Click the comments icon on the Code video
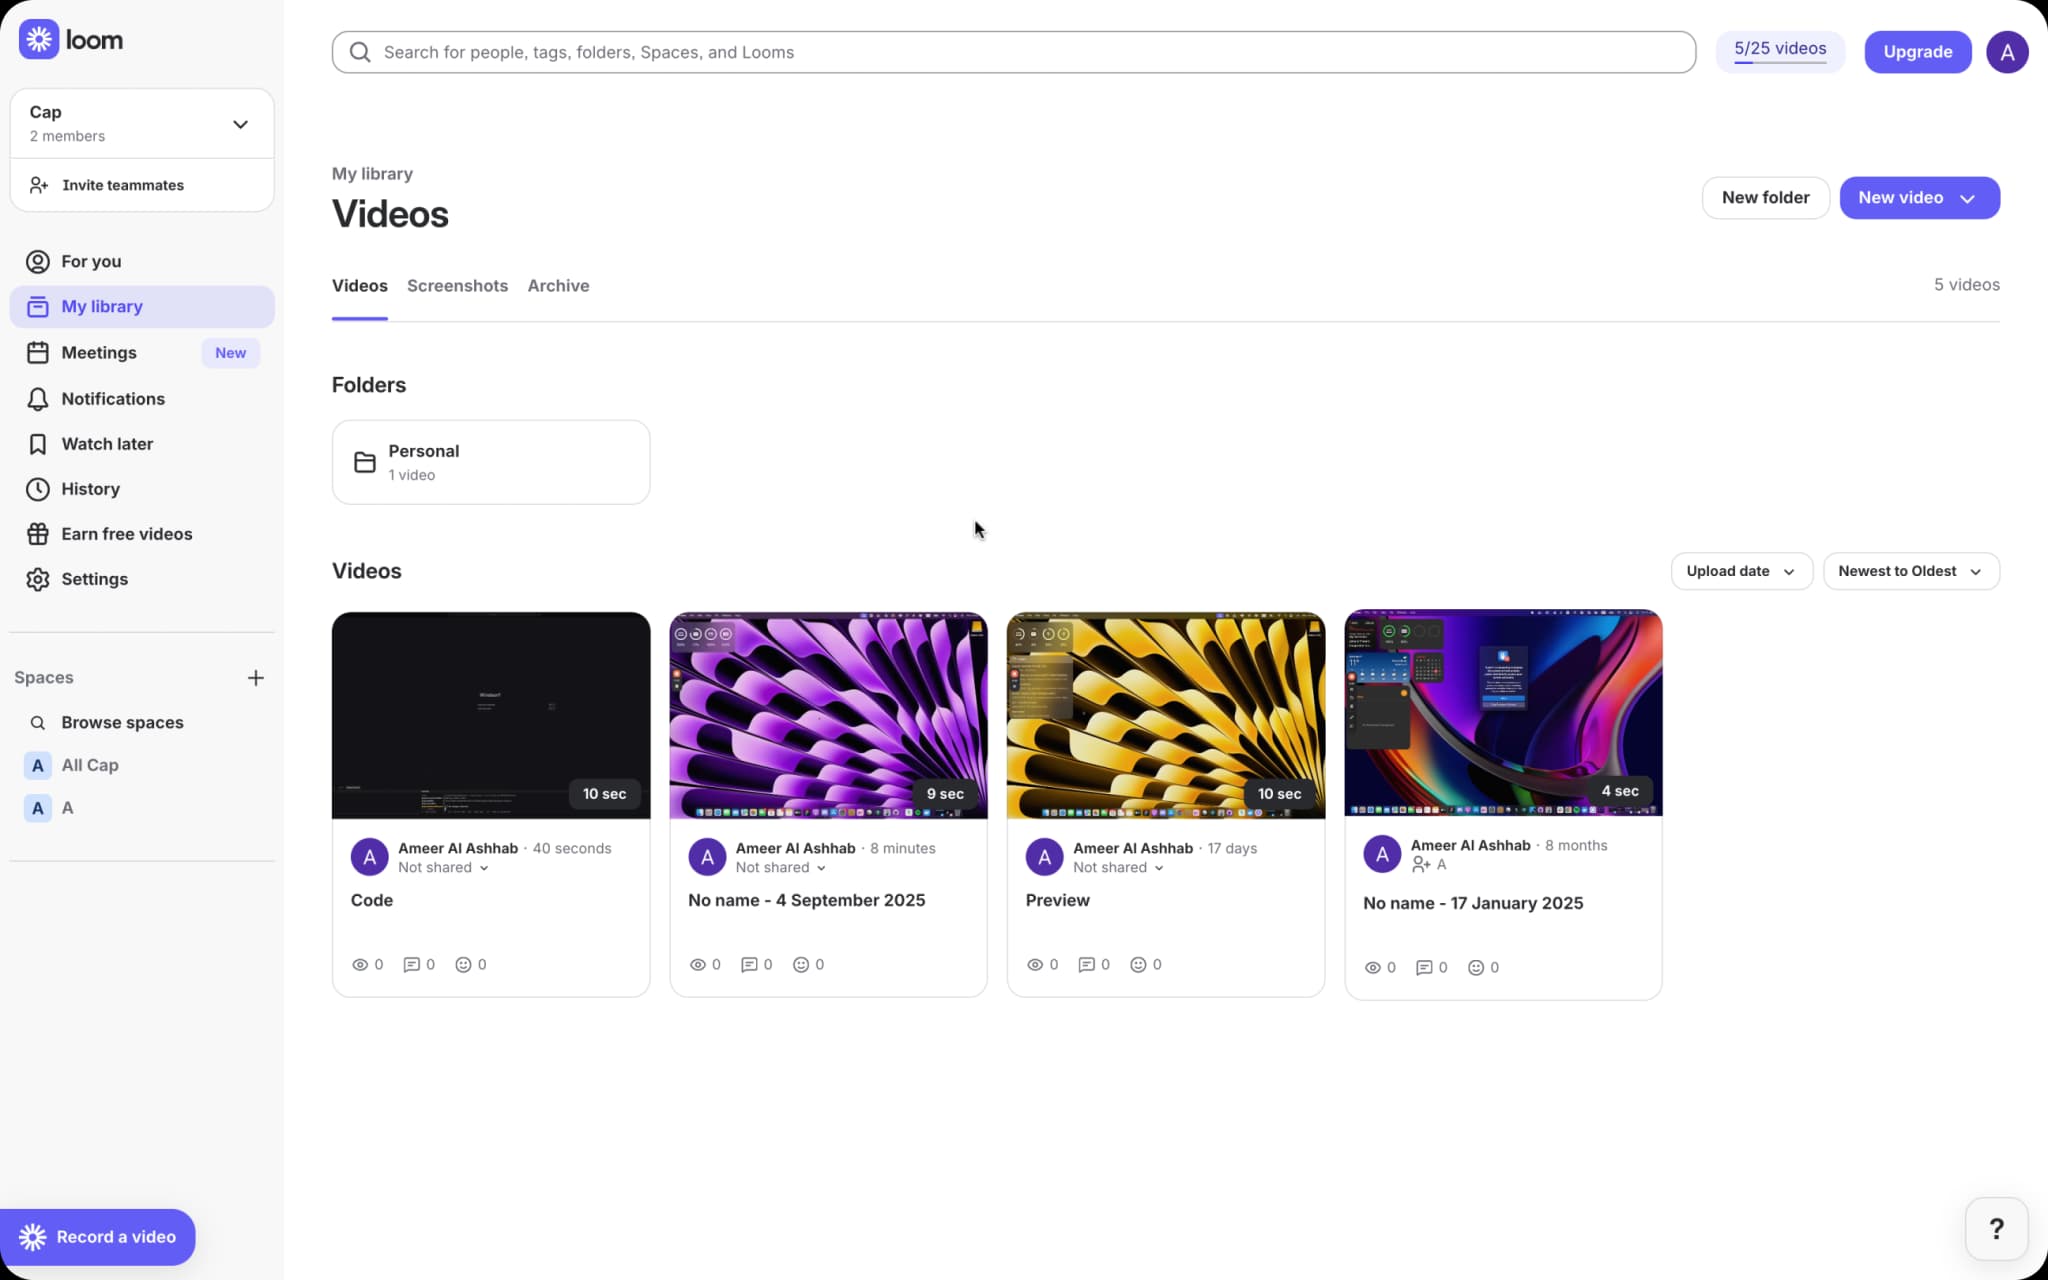The image size is (2048, 1280). [x=414, y=964]
